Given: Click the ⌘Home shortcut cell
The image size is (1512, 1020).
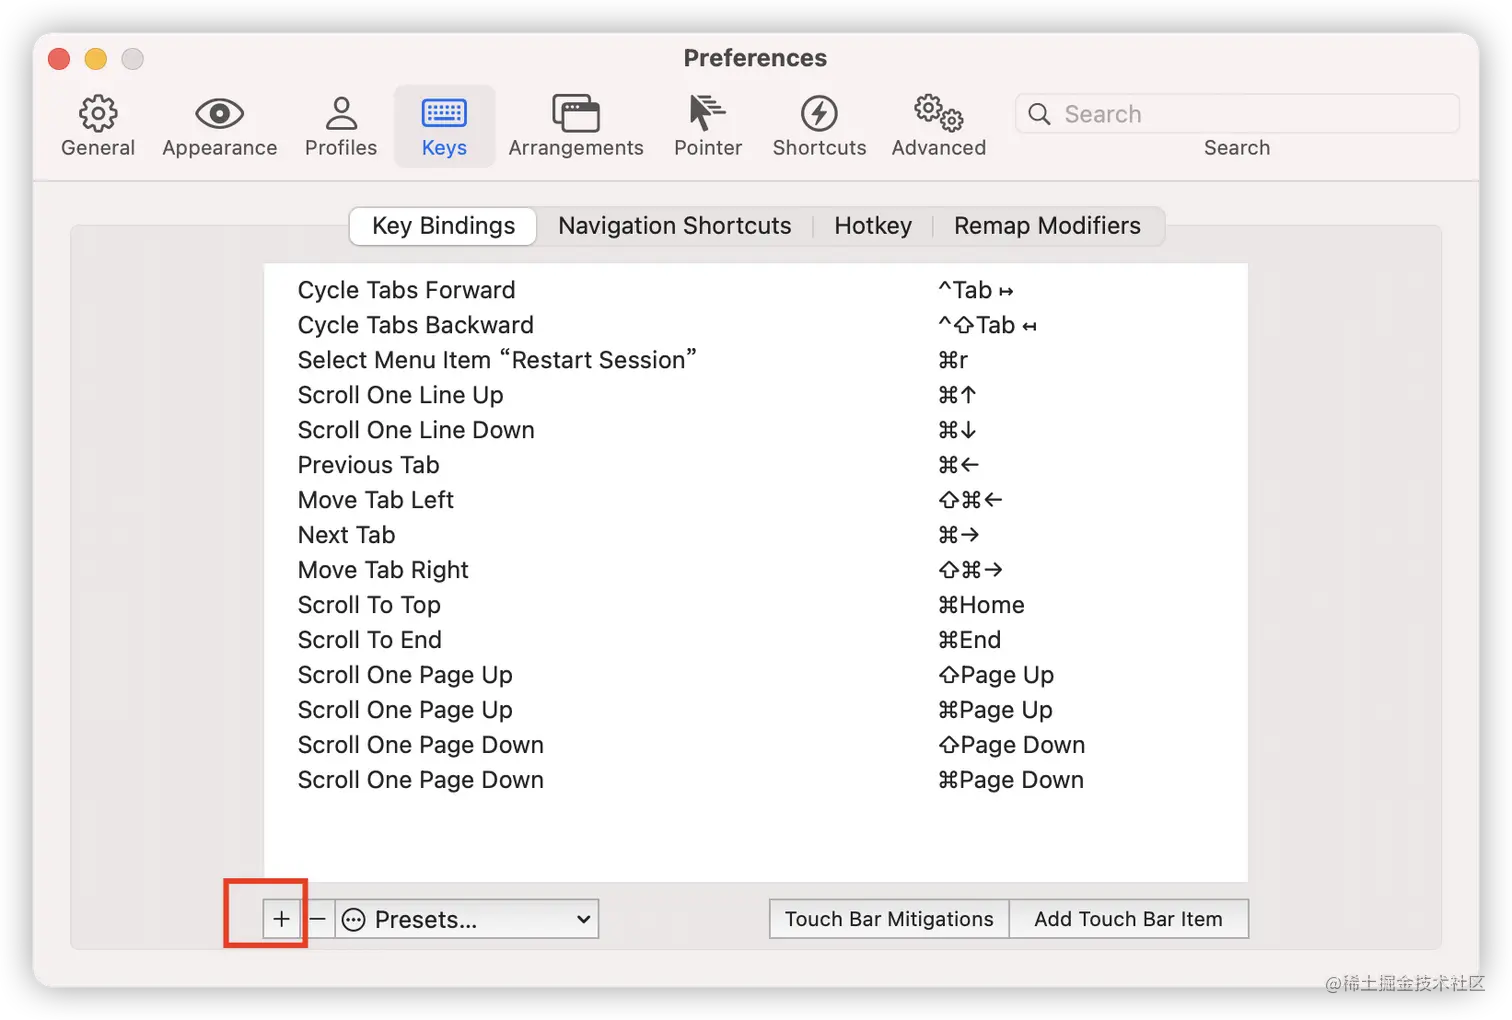Looking at the screenshot, I should point(981,605).
